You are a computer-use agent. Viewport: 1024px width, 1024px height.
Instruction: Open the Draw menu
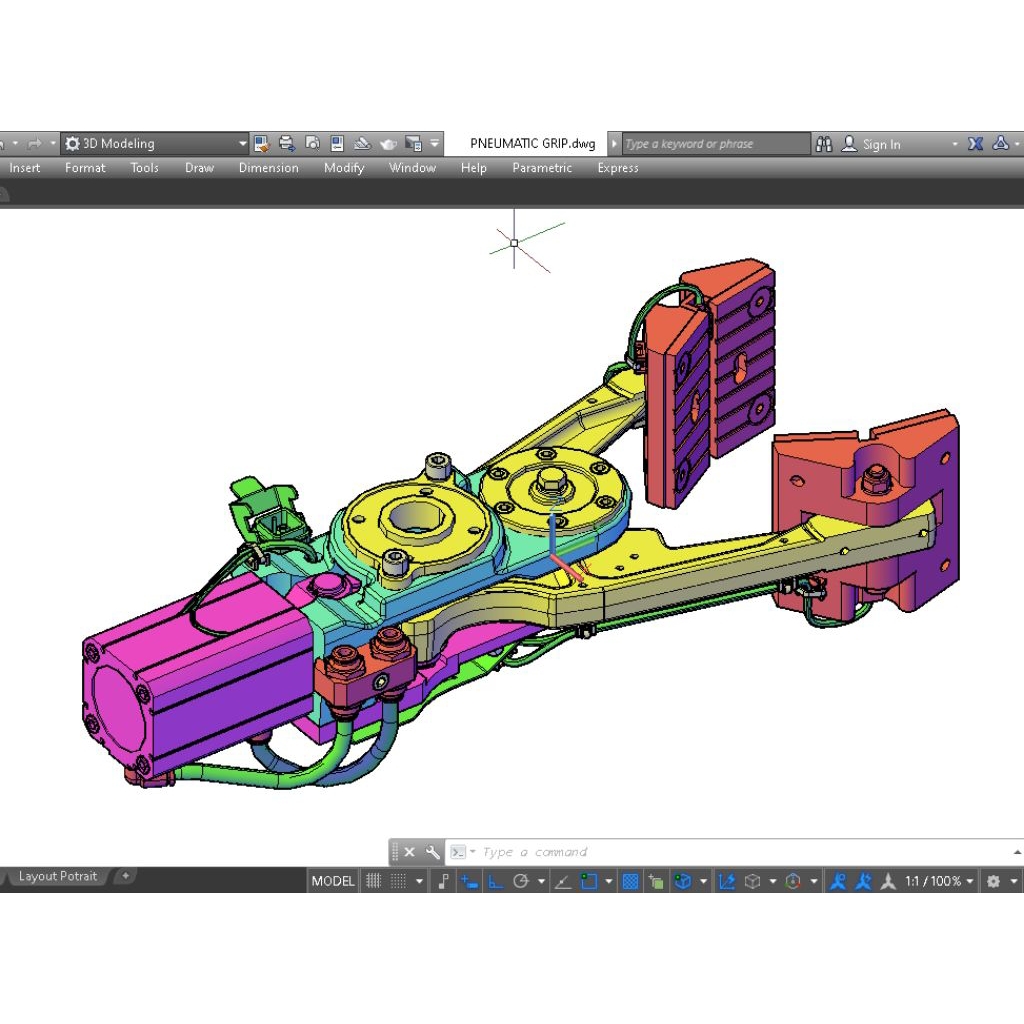199,168
